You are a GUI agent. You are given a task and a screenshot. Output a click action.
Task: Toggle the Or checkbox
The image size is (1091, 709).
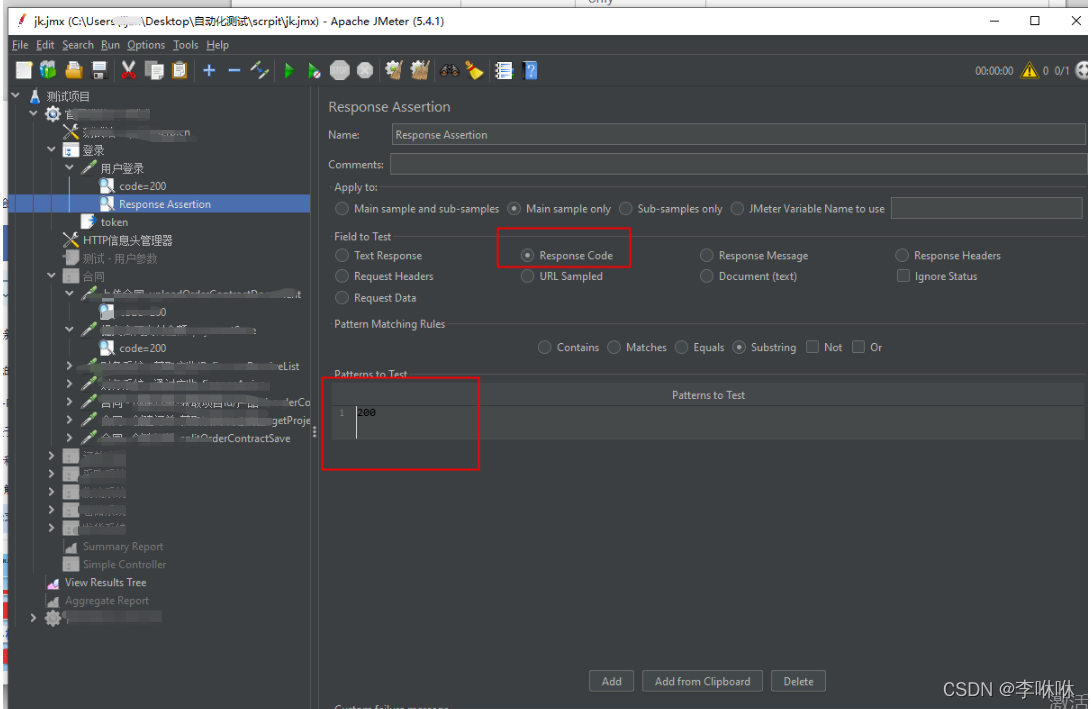tap(859, 346)
